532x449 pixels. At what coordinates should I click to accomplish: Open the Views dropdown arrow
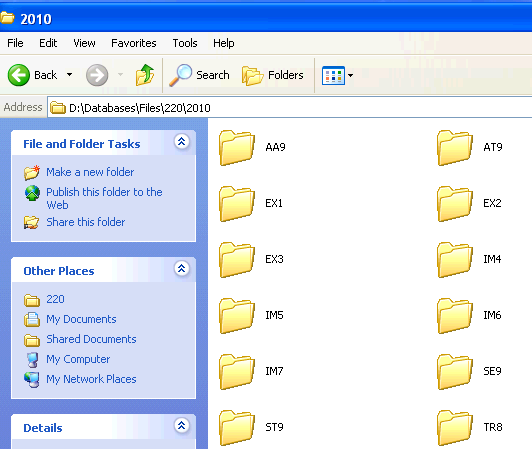click(x=350, y=75)
